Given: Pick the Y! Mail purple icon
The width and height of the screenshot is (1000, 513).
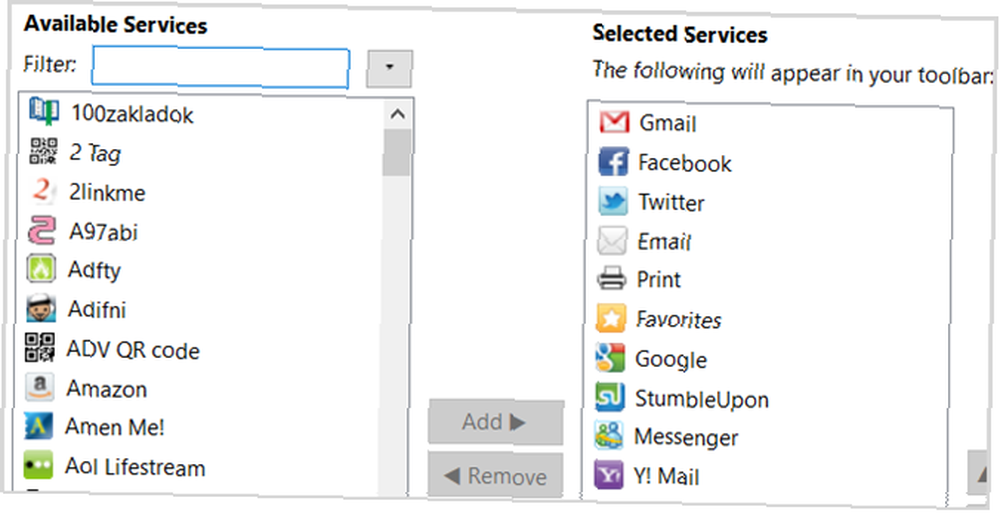Looking at the screenshot, I should click(608, 475).
